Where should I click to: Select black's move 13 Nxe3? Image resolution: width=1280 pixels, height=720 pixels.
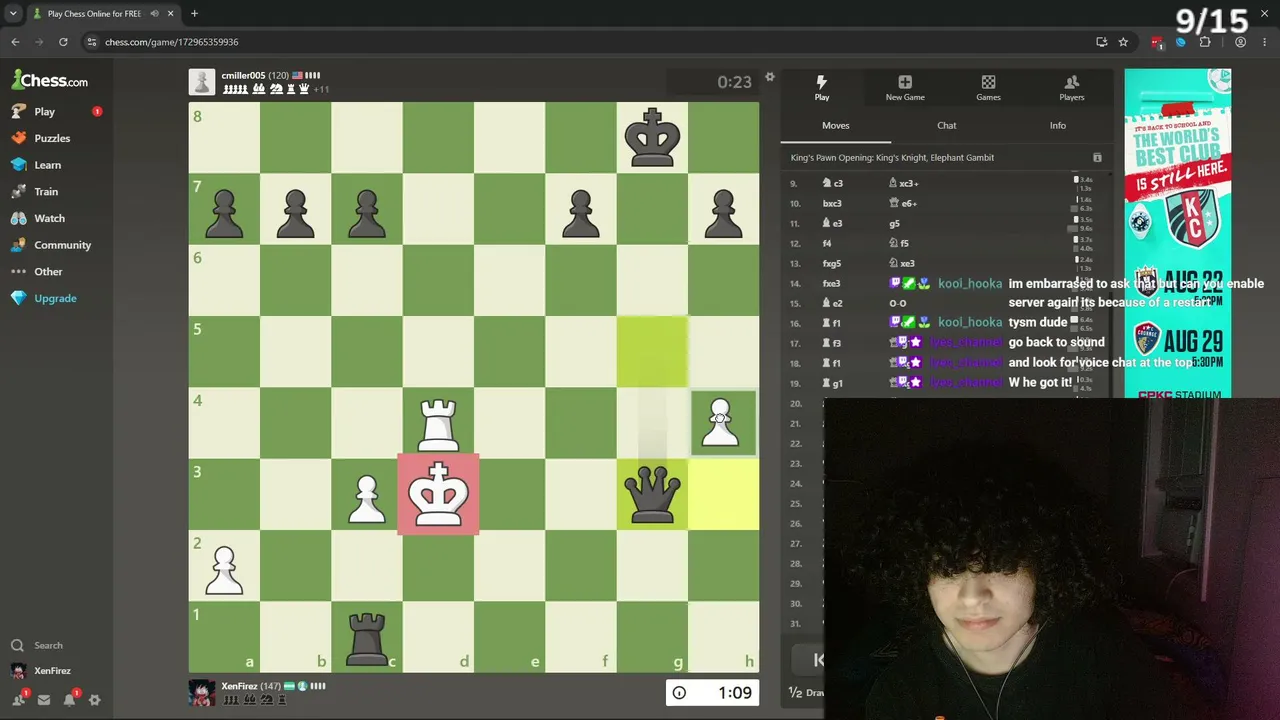click(x=902, y=263)
